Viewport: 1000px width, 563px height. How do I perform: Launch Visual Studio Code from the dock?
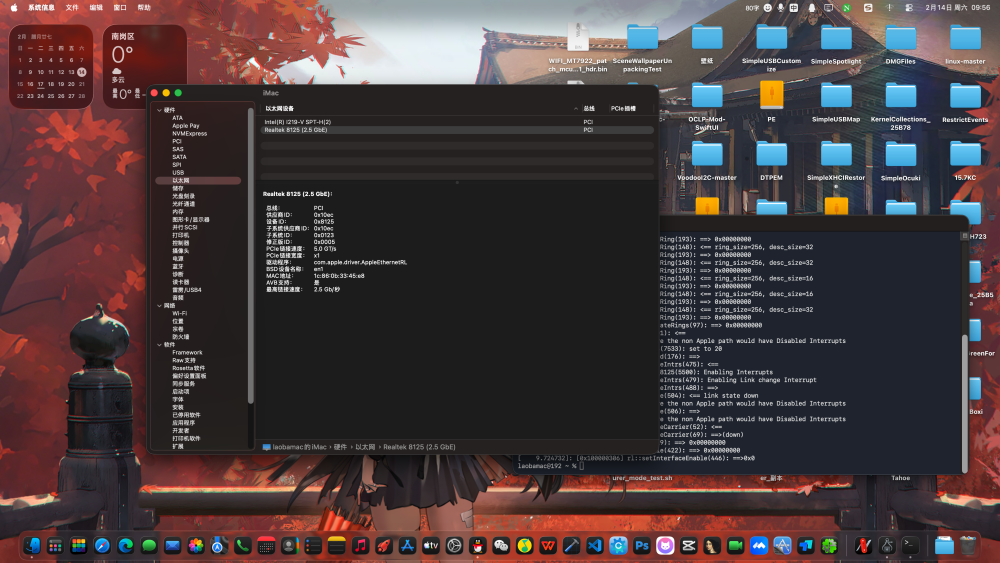[x=595, y=546]
